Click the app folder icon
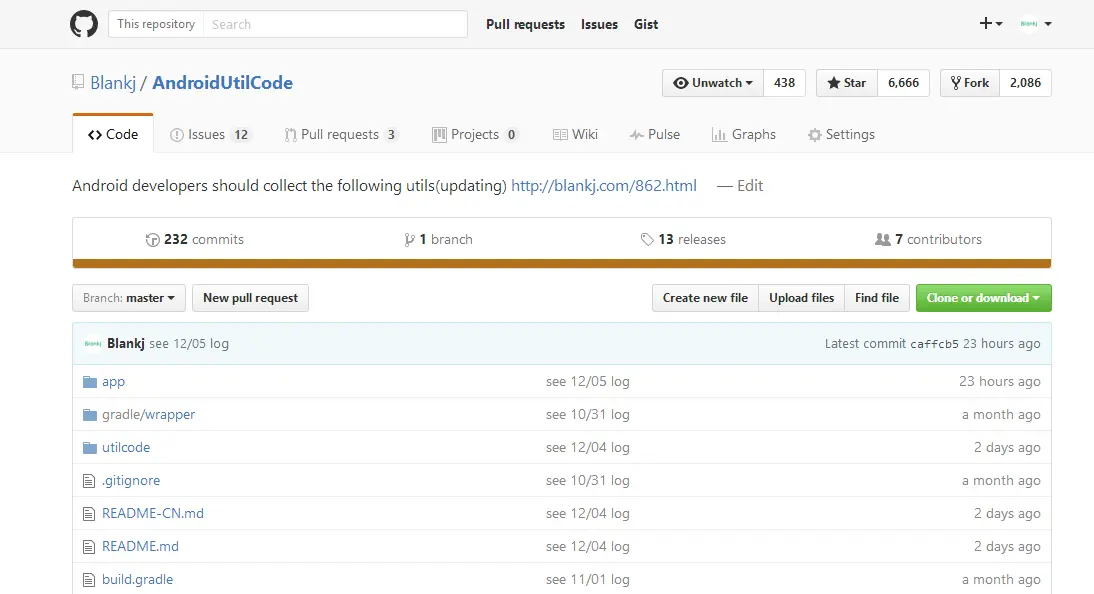This screenshot has width=1094, height=594. click(90, 382)
